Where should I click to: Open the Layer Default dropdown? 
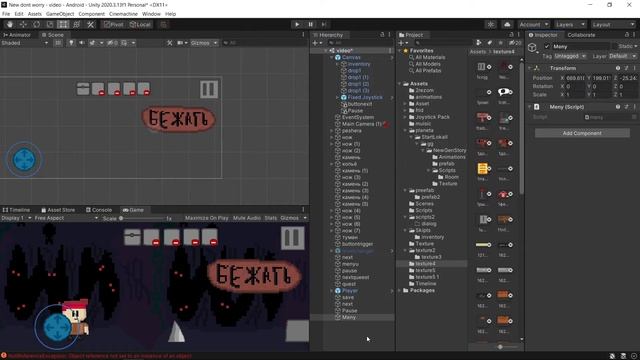[622, 56]
